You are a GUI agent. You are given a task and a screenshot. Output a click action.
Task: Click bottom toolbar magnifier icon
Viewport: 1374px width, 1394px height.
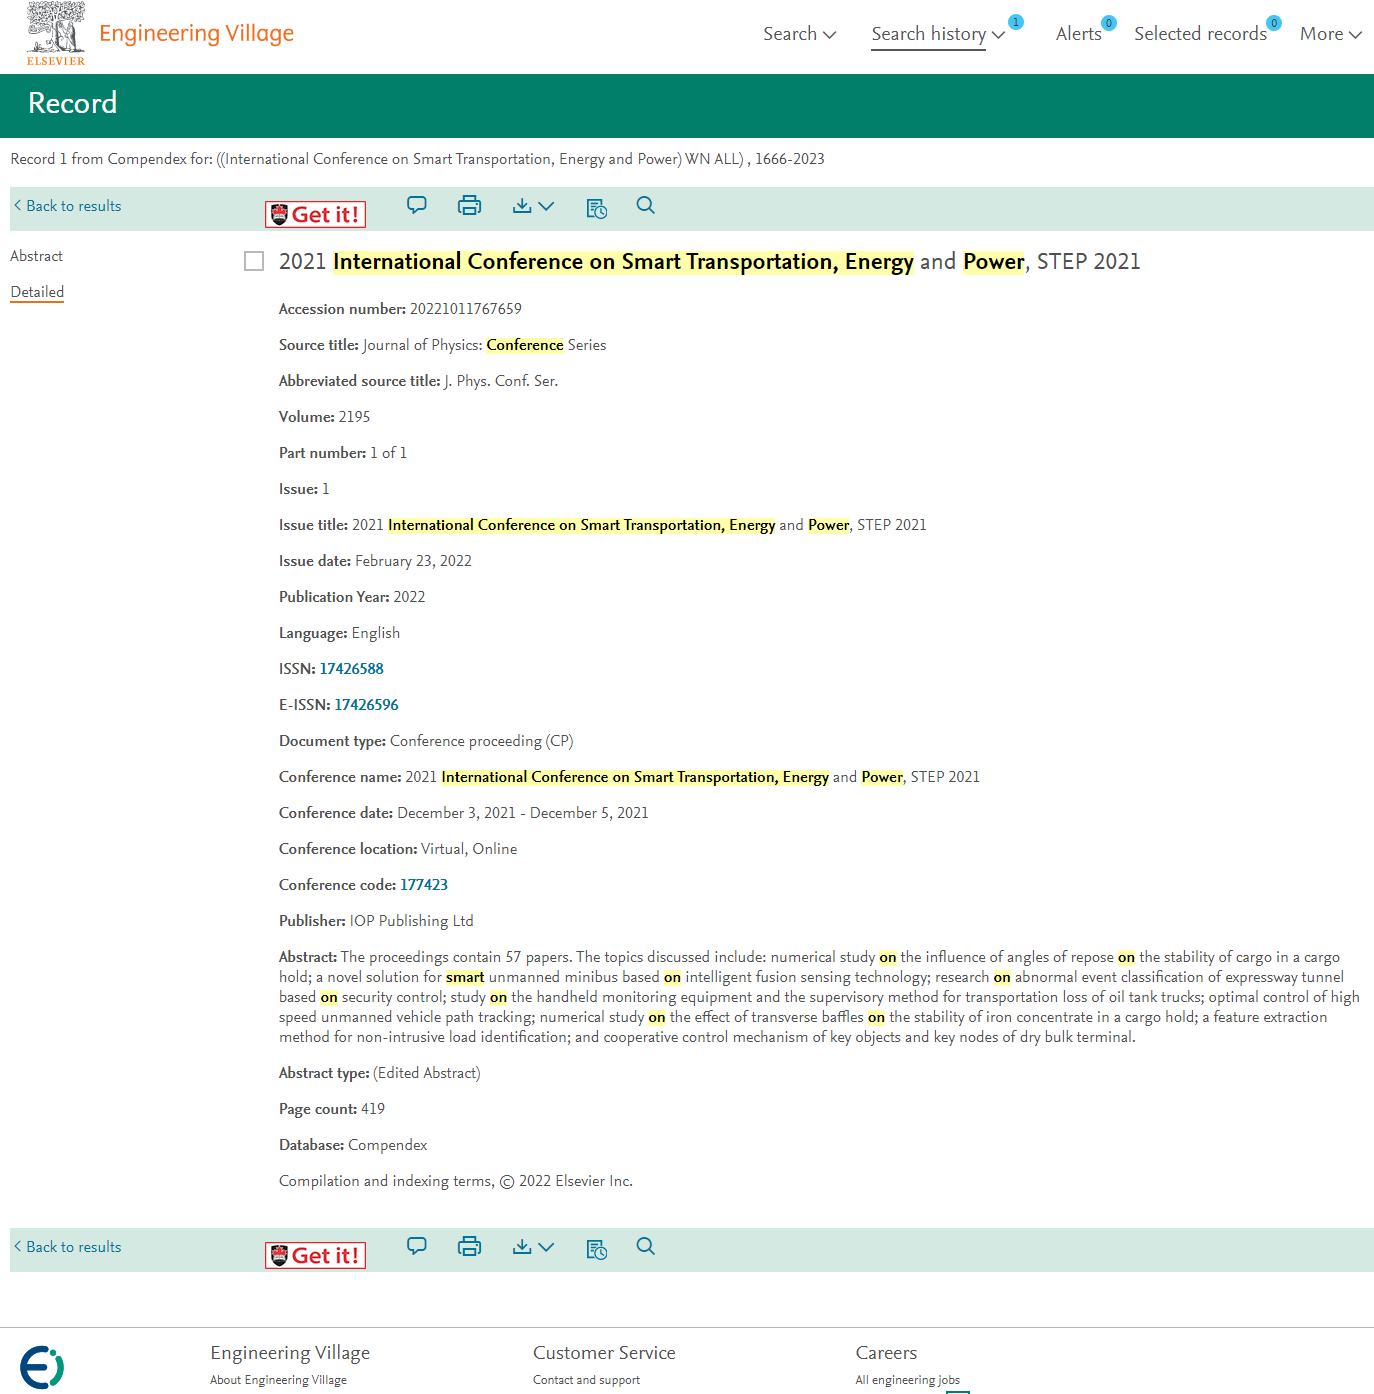(x=646, y=1246)
